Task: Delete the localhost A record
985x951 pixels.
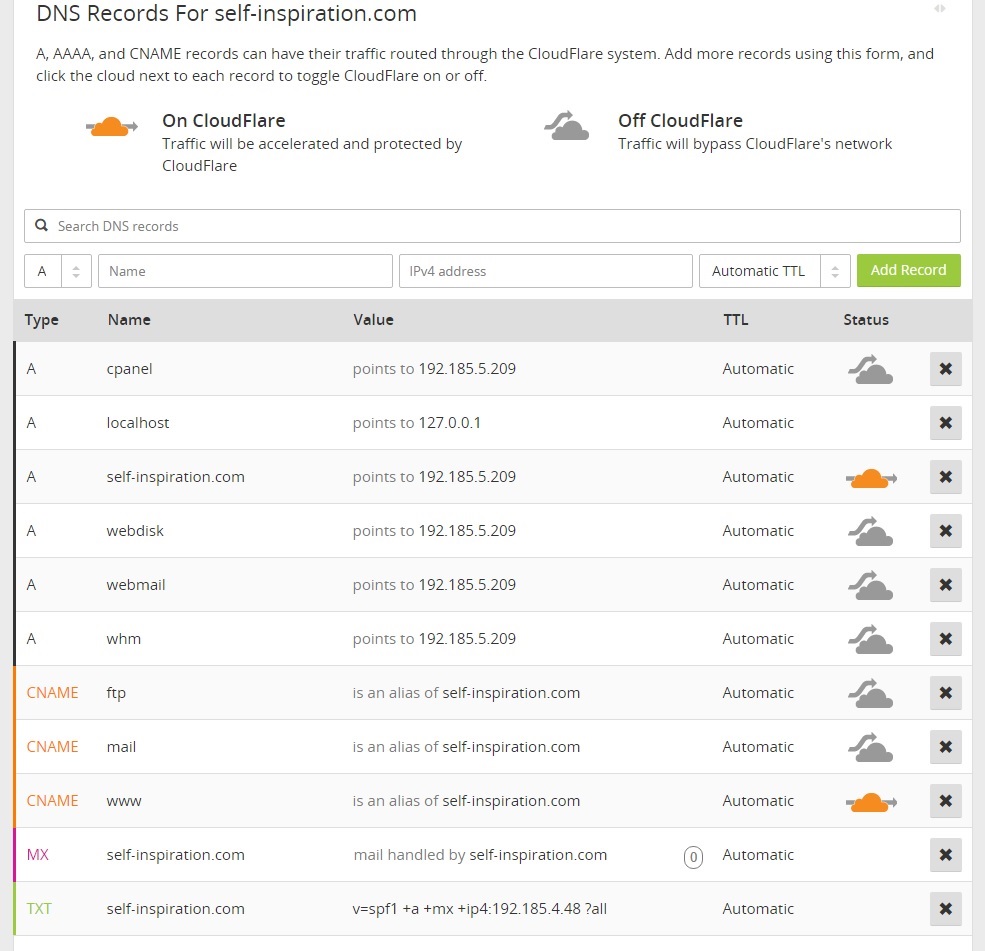Action: (x=945, y=423)
